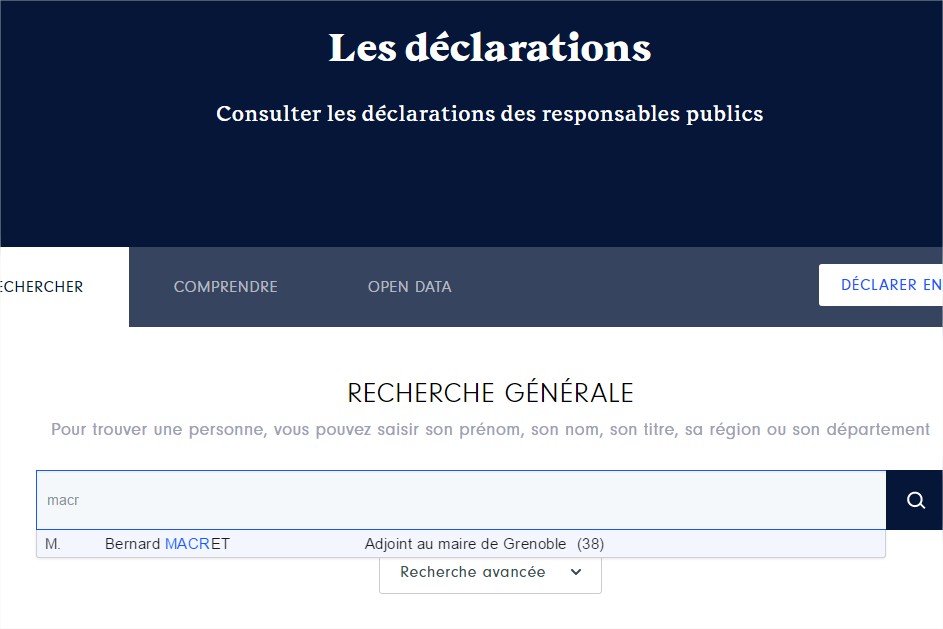Click the 'M.' civility in suggestion row
Viewport: 943px width, 629px height.
pos(53,544)
